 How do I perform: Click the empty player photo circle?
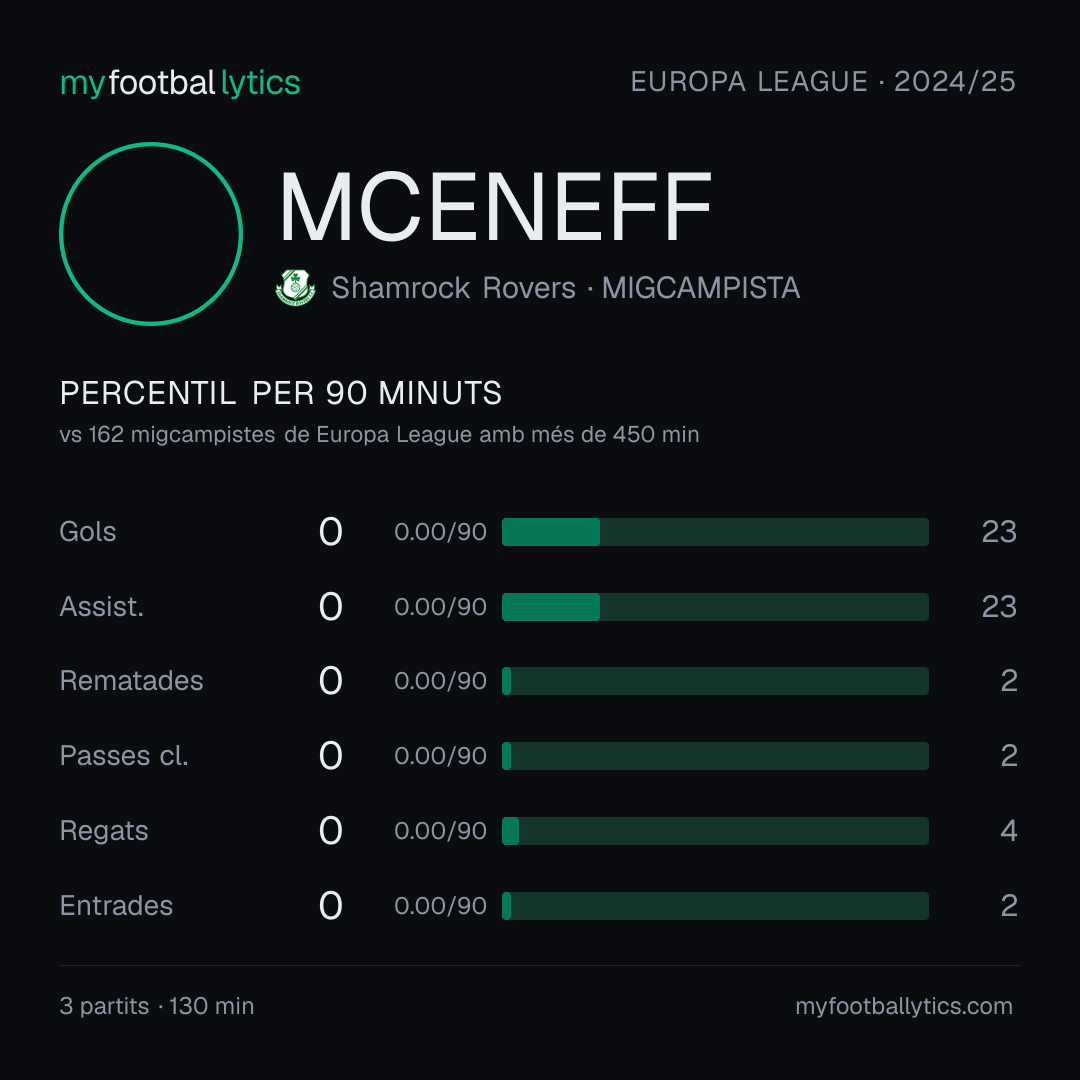[x=151, y=233]
